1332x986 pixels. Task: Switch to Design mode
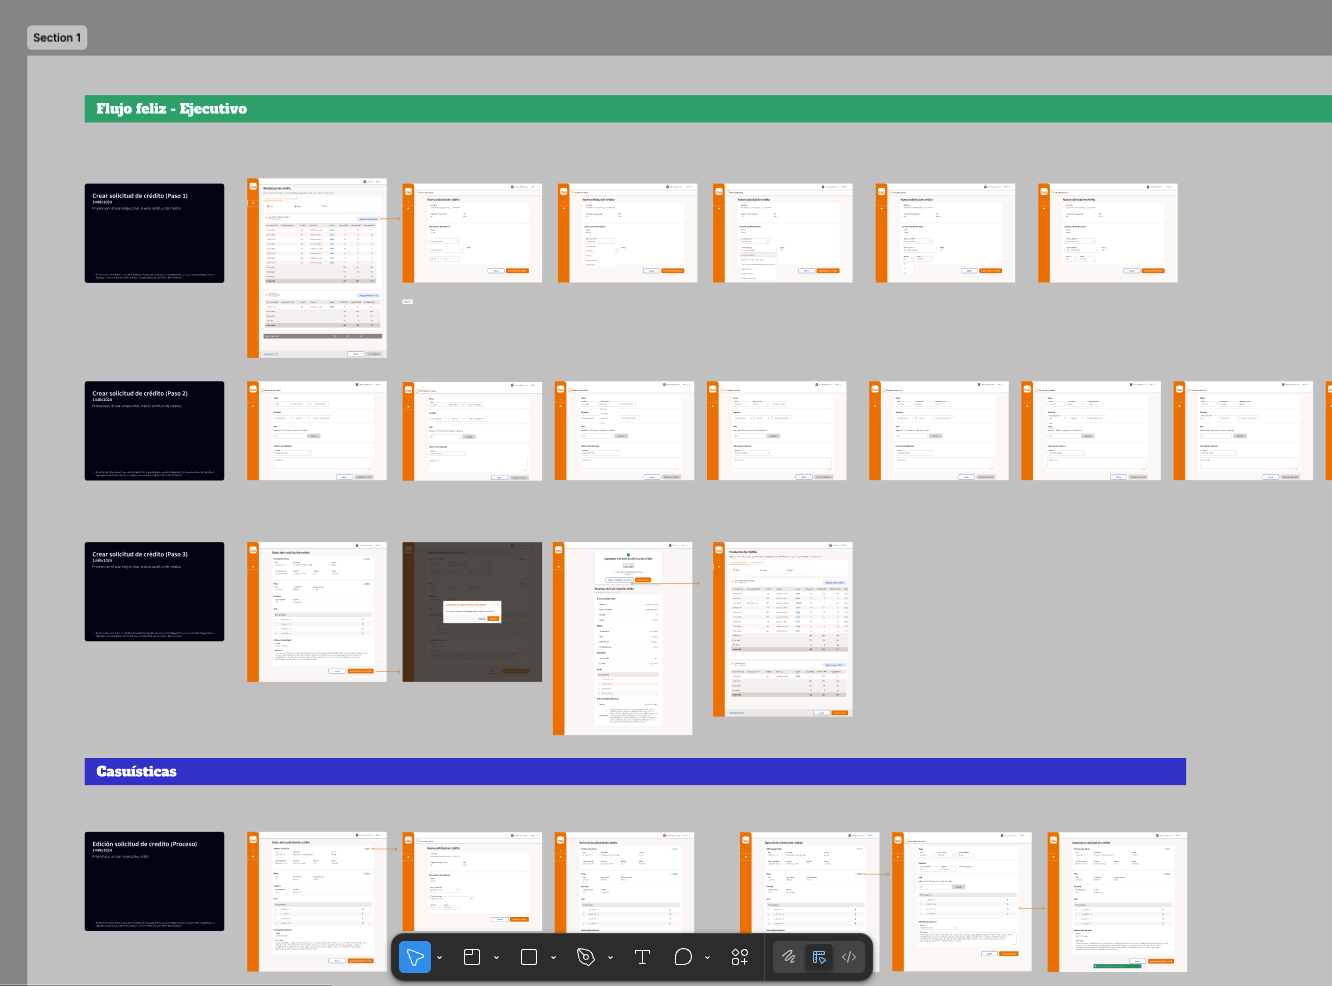[819, 957]
